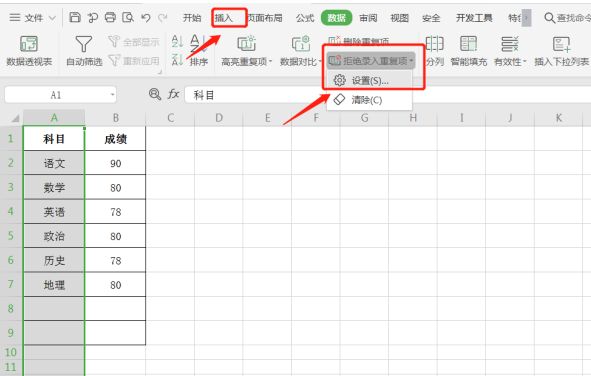Click the Save icon in quick toolbar
The width and height of the screenshot is (591, 376).
75,17
